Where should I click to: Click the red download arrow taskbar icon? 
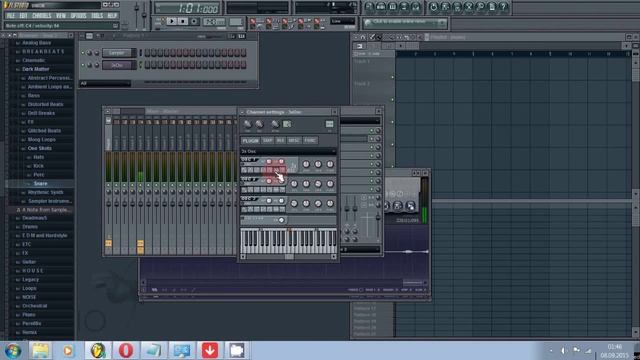coord(209,351)
